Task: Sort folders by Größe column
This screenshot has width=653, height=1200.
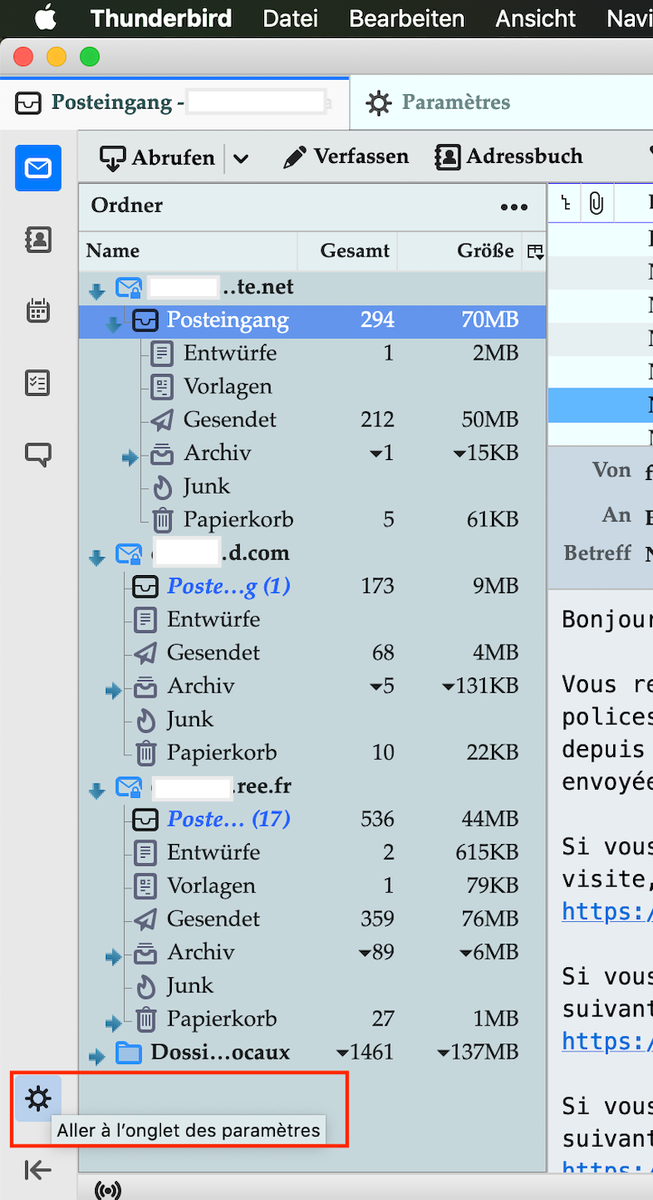Action: [x=461, y=251]
